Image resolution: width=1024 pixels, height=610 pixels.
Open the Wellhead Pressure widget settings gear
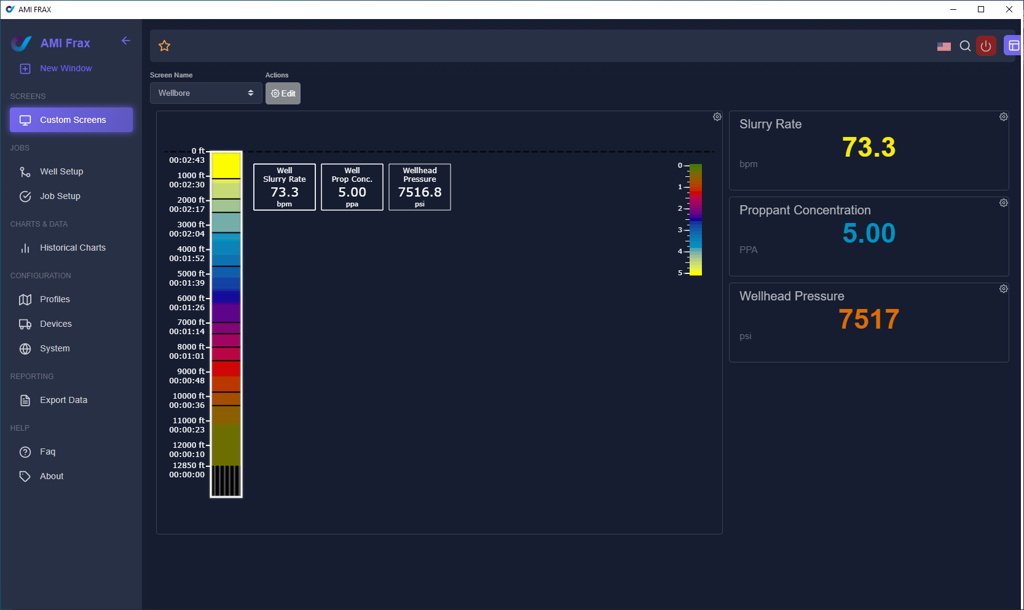coord(1003,288)
